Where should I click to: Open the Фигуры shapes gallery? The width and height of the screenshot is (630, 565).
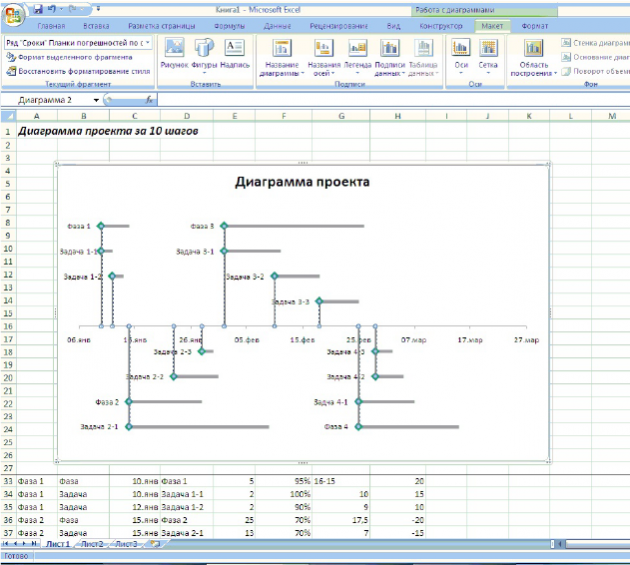[204, 55]
